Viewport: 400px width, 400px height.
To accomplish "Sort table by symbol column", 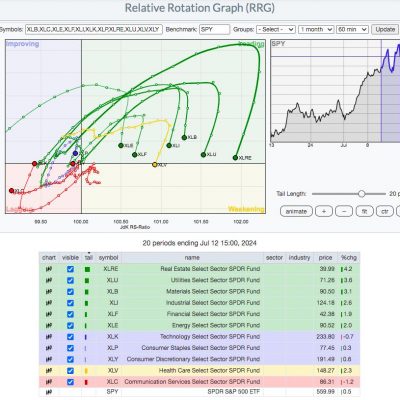I will pyautogui.click(x=108, y=258).
